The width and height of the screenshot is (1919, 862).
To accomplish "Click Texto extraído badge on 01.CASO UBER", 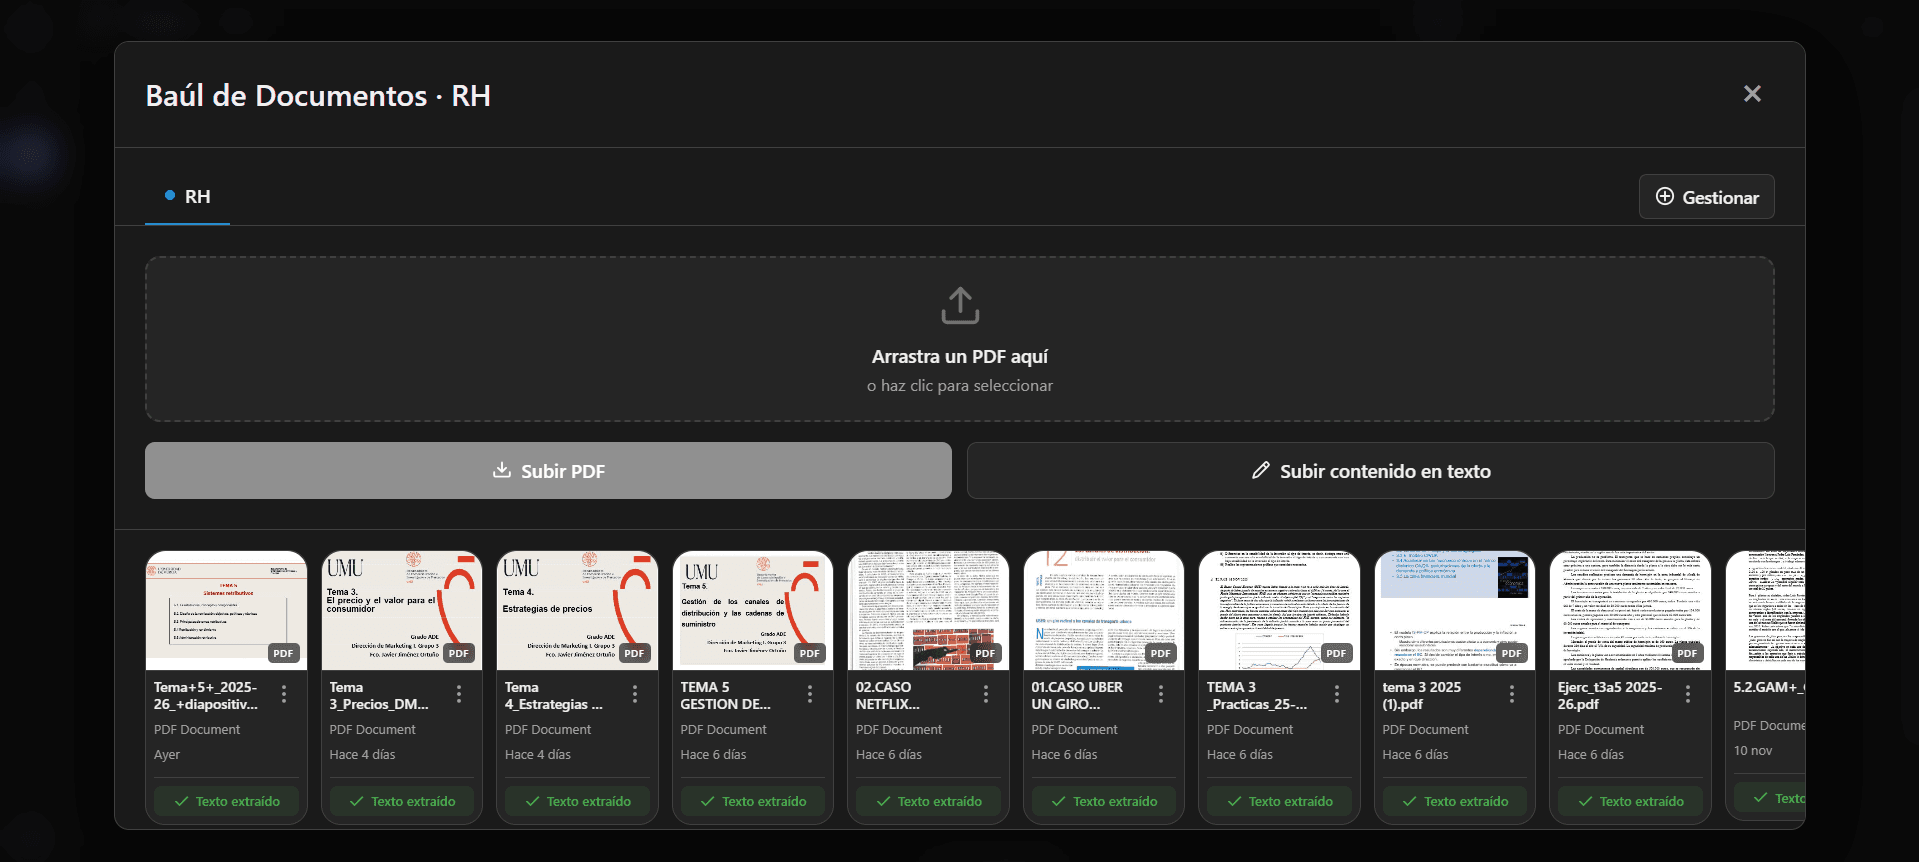I will point(1104,801).
